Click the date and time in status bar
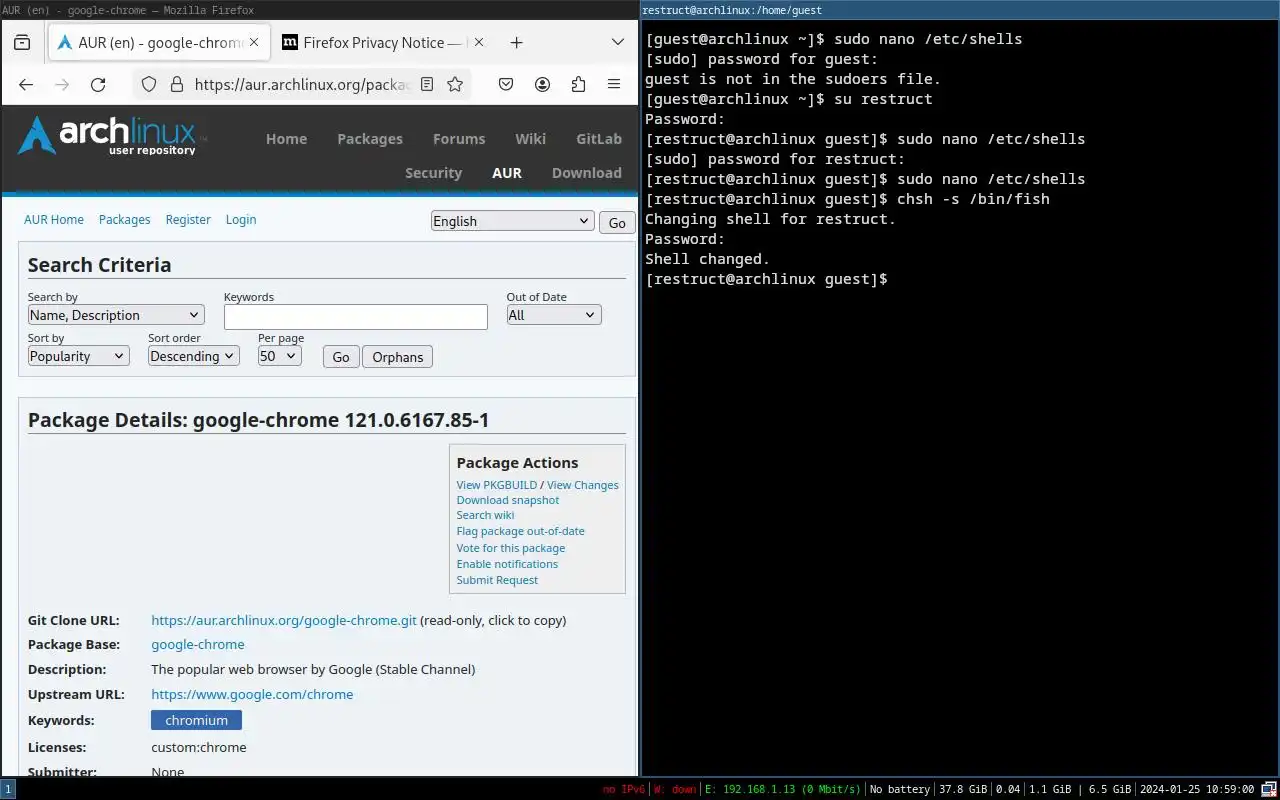1280x800 pixels. click(x=1197, y=789)
